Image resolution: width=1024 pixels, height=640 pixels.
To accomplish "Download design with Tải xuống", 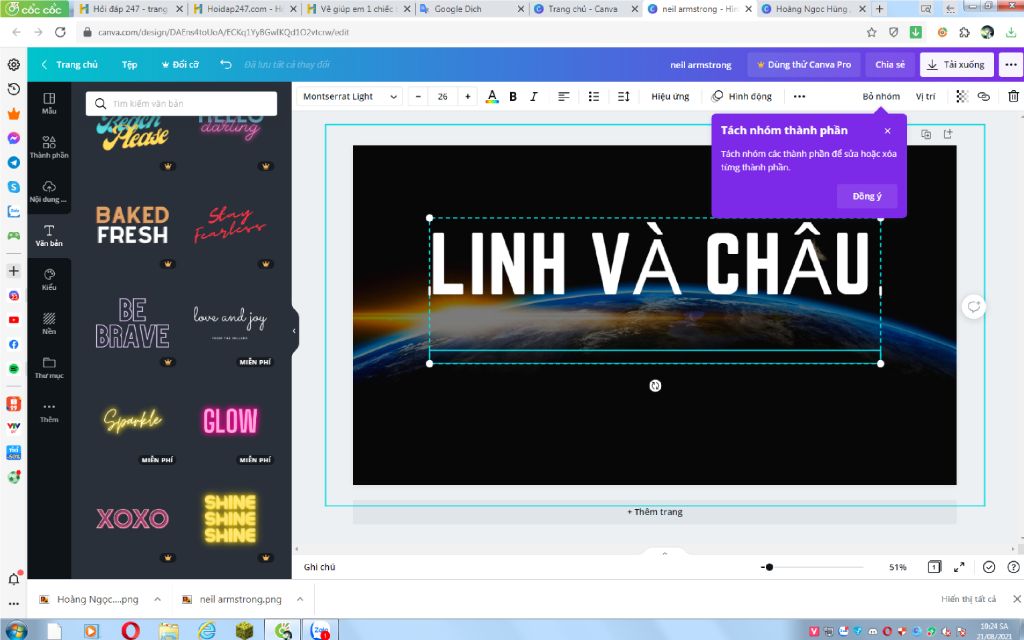I will point(957,65).
